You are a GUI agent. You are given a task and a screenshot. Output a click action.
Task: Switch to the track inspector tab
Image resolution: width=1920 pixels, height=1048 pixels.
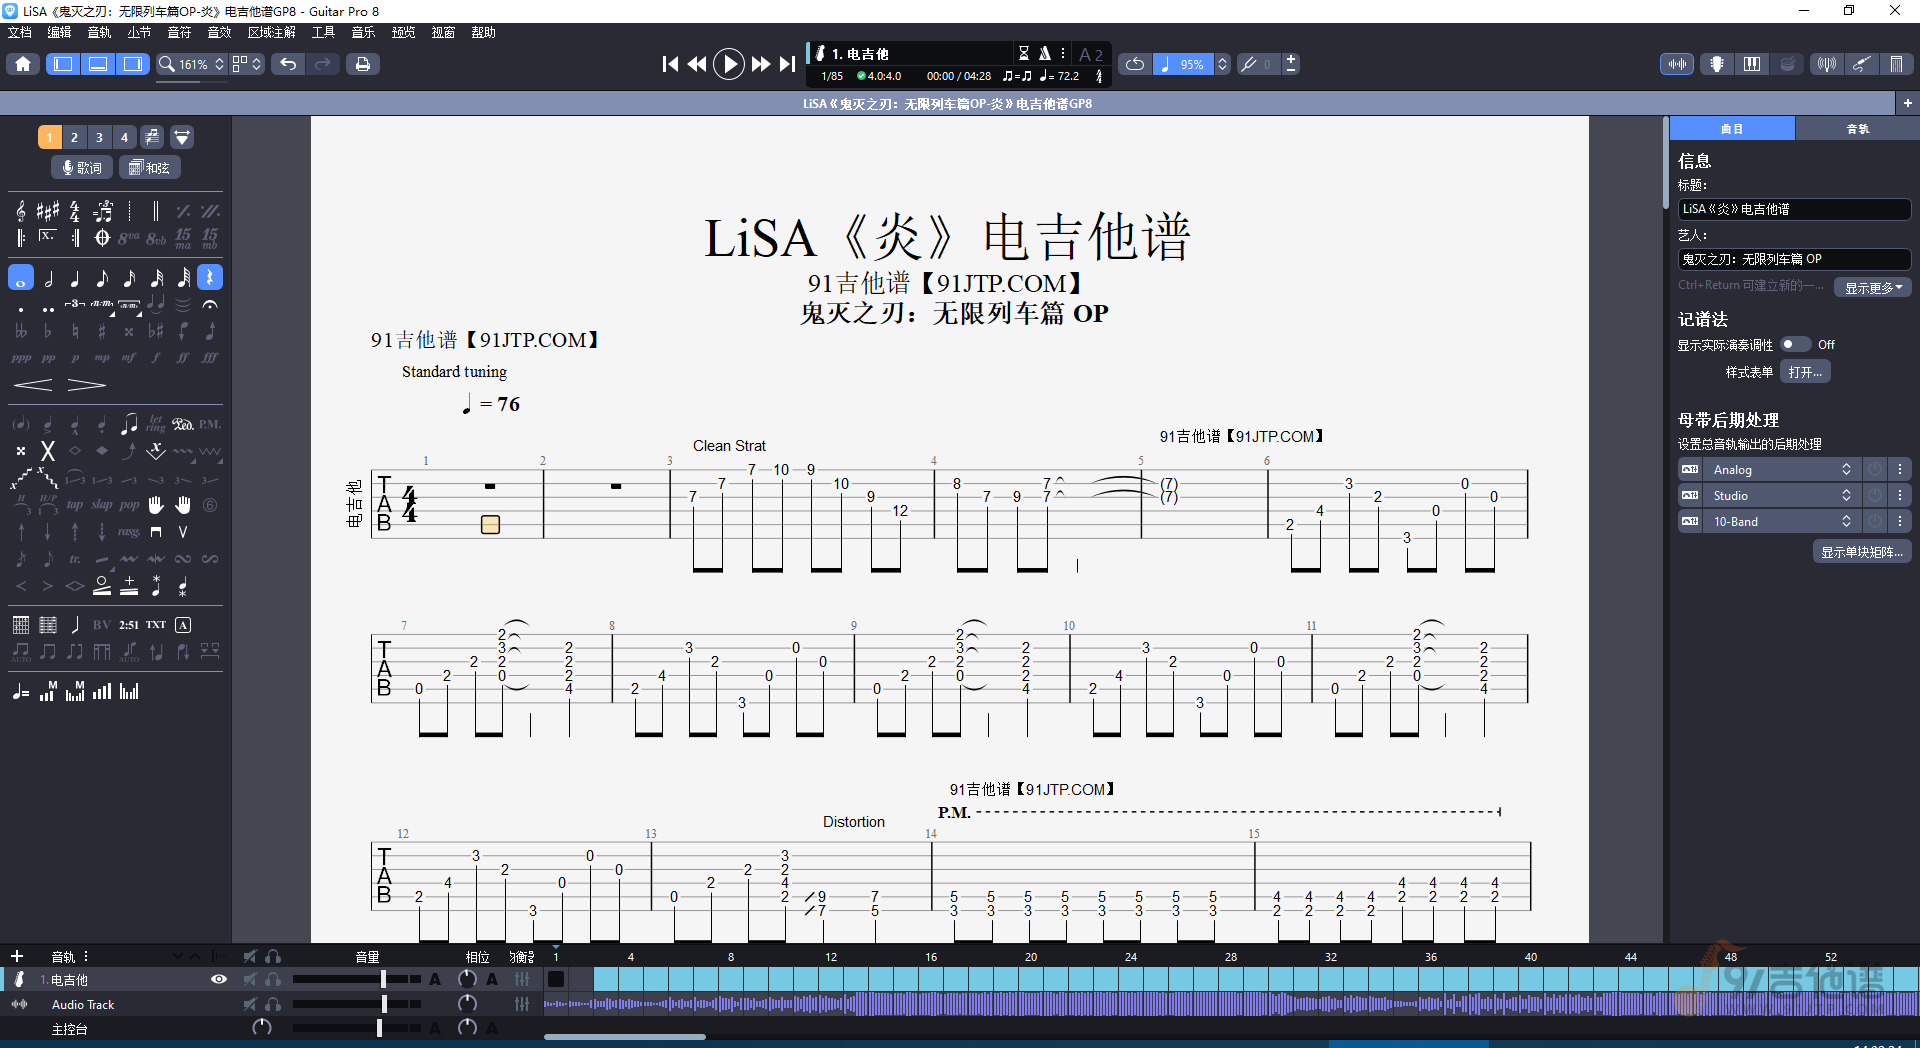[1857, 129]
